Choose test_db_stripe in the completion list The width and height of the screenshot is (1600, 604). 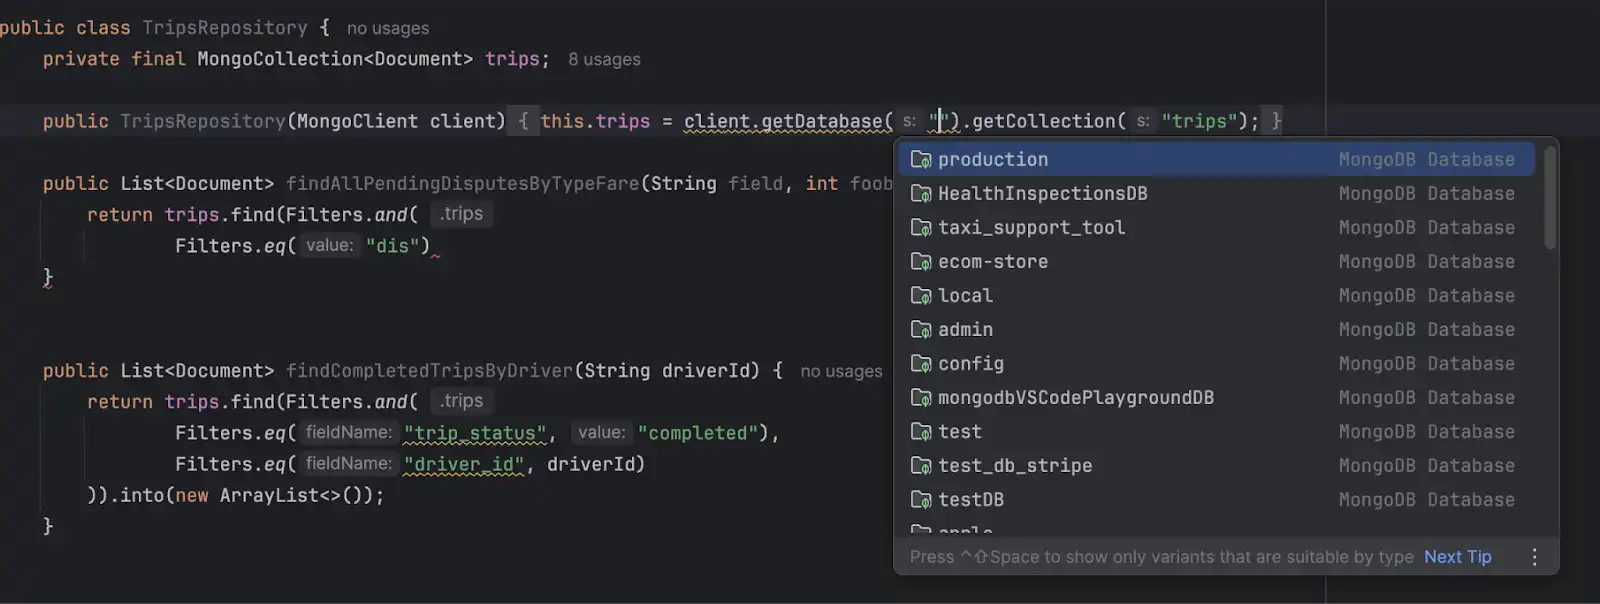click(1014, 466)
